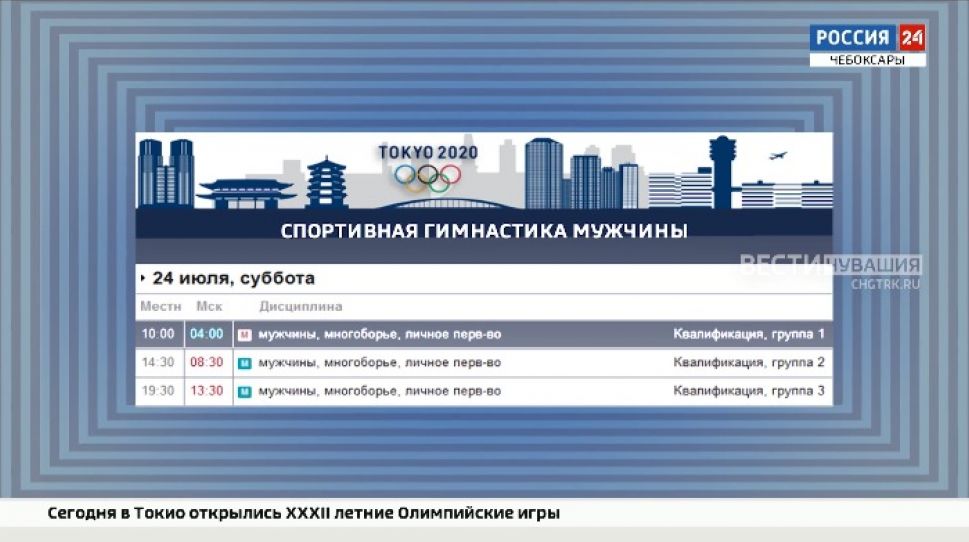Click Квалификация, группа 1
This screenshot has width=969, height=542.
[748, 334]
